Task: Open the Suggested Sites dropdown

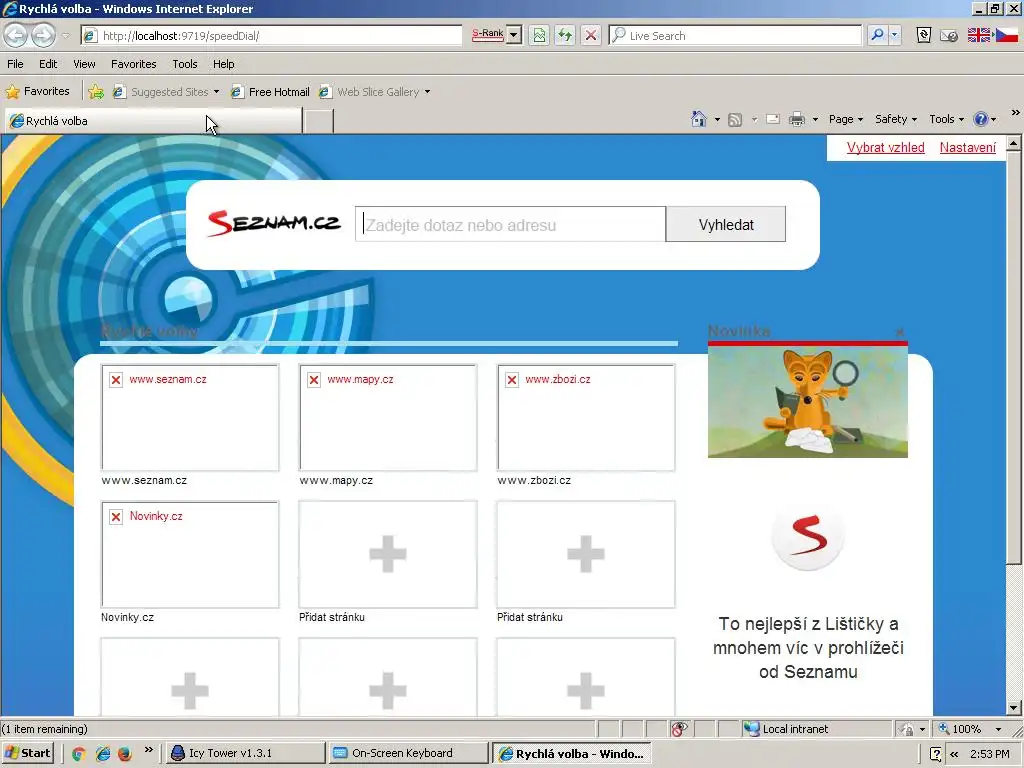Action: coord(165,92)
